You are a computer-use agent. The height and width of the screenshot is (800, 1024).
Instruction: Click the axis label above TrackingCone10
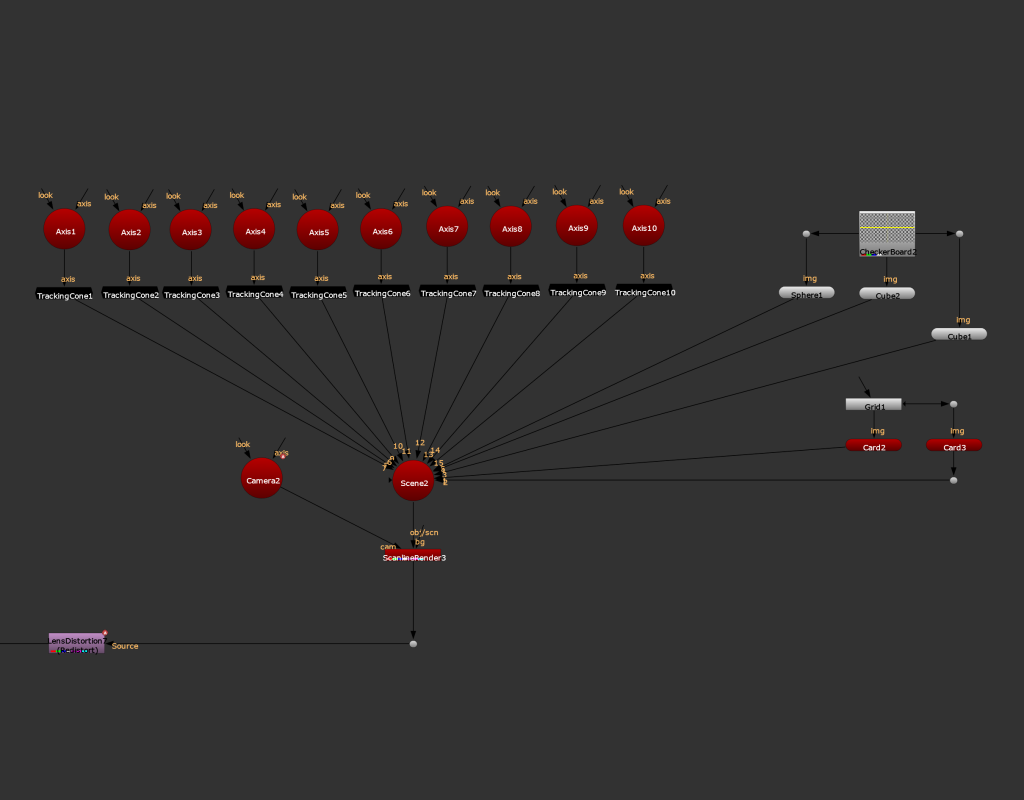coord(647,276)
